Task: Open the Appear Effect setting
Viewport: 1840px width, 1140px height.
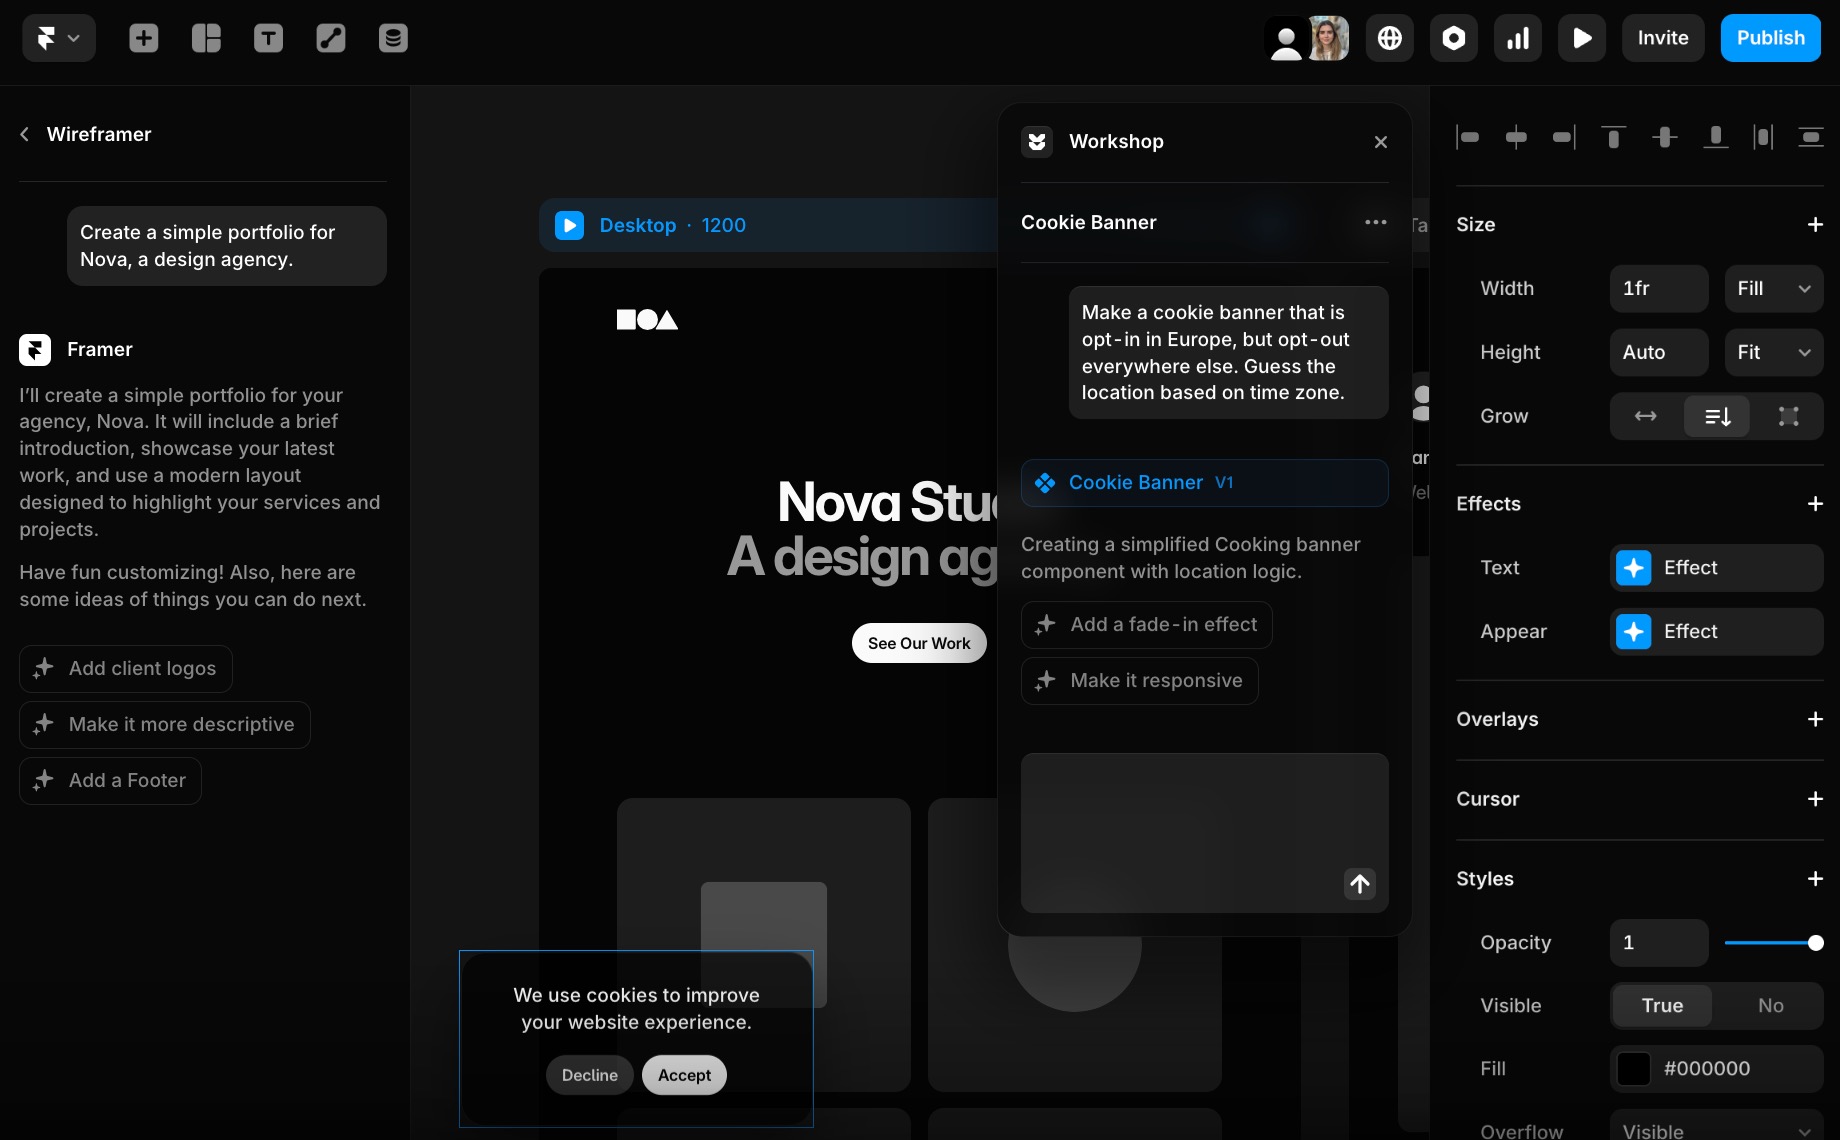Action: [1717, 632]
